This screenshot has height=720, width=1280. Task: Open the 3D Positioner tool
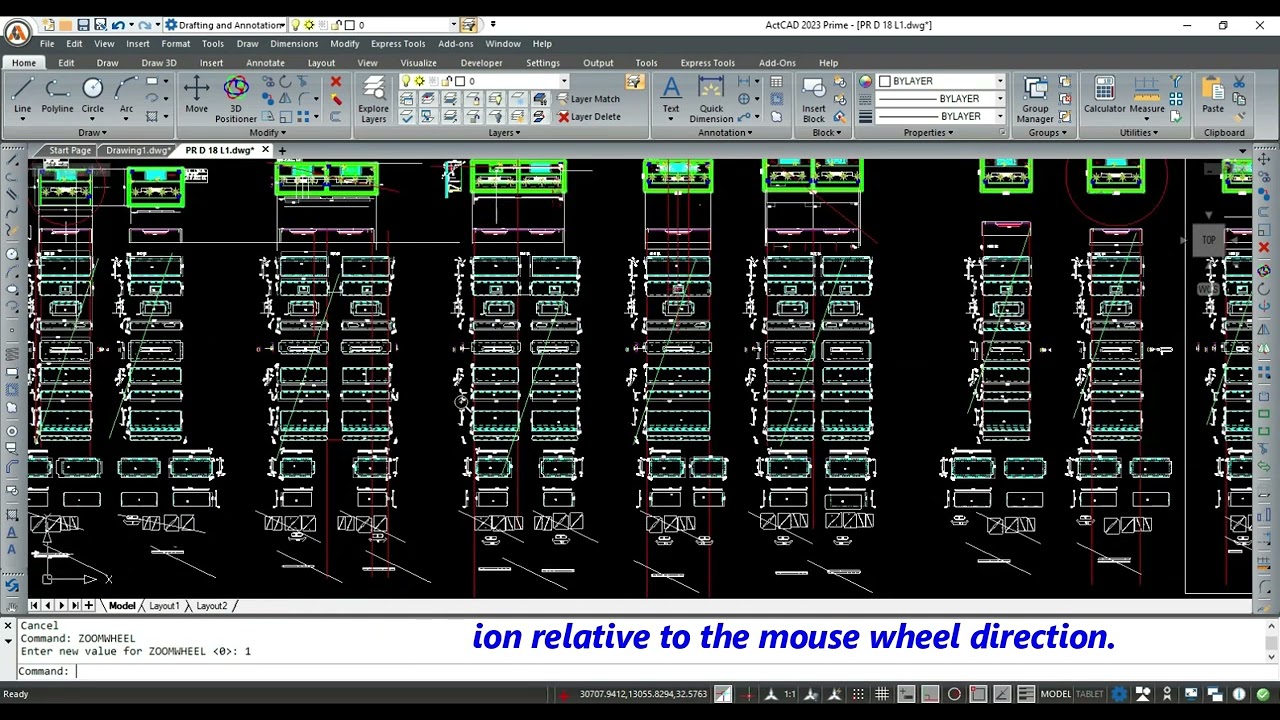(x=236, y=100)
